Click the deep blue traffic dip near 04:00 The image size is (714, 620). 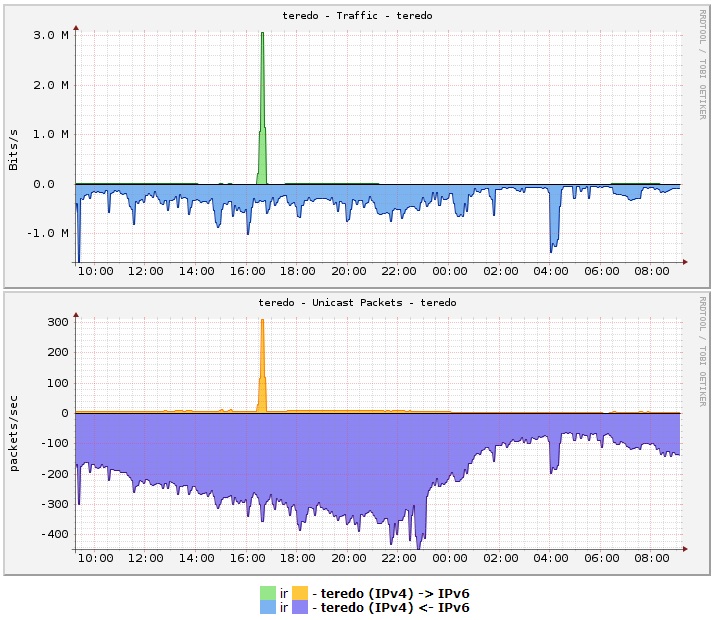point(554,219)
